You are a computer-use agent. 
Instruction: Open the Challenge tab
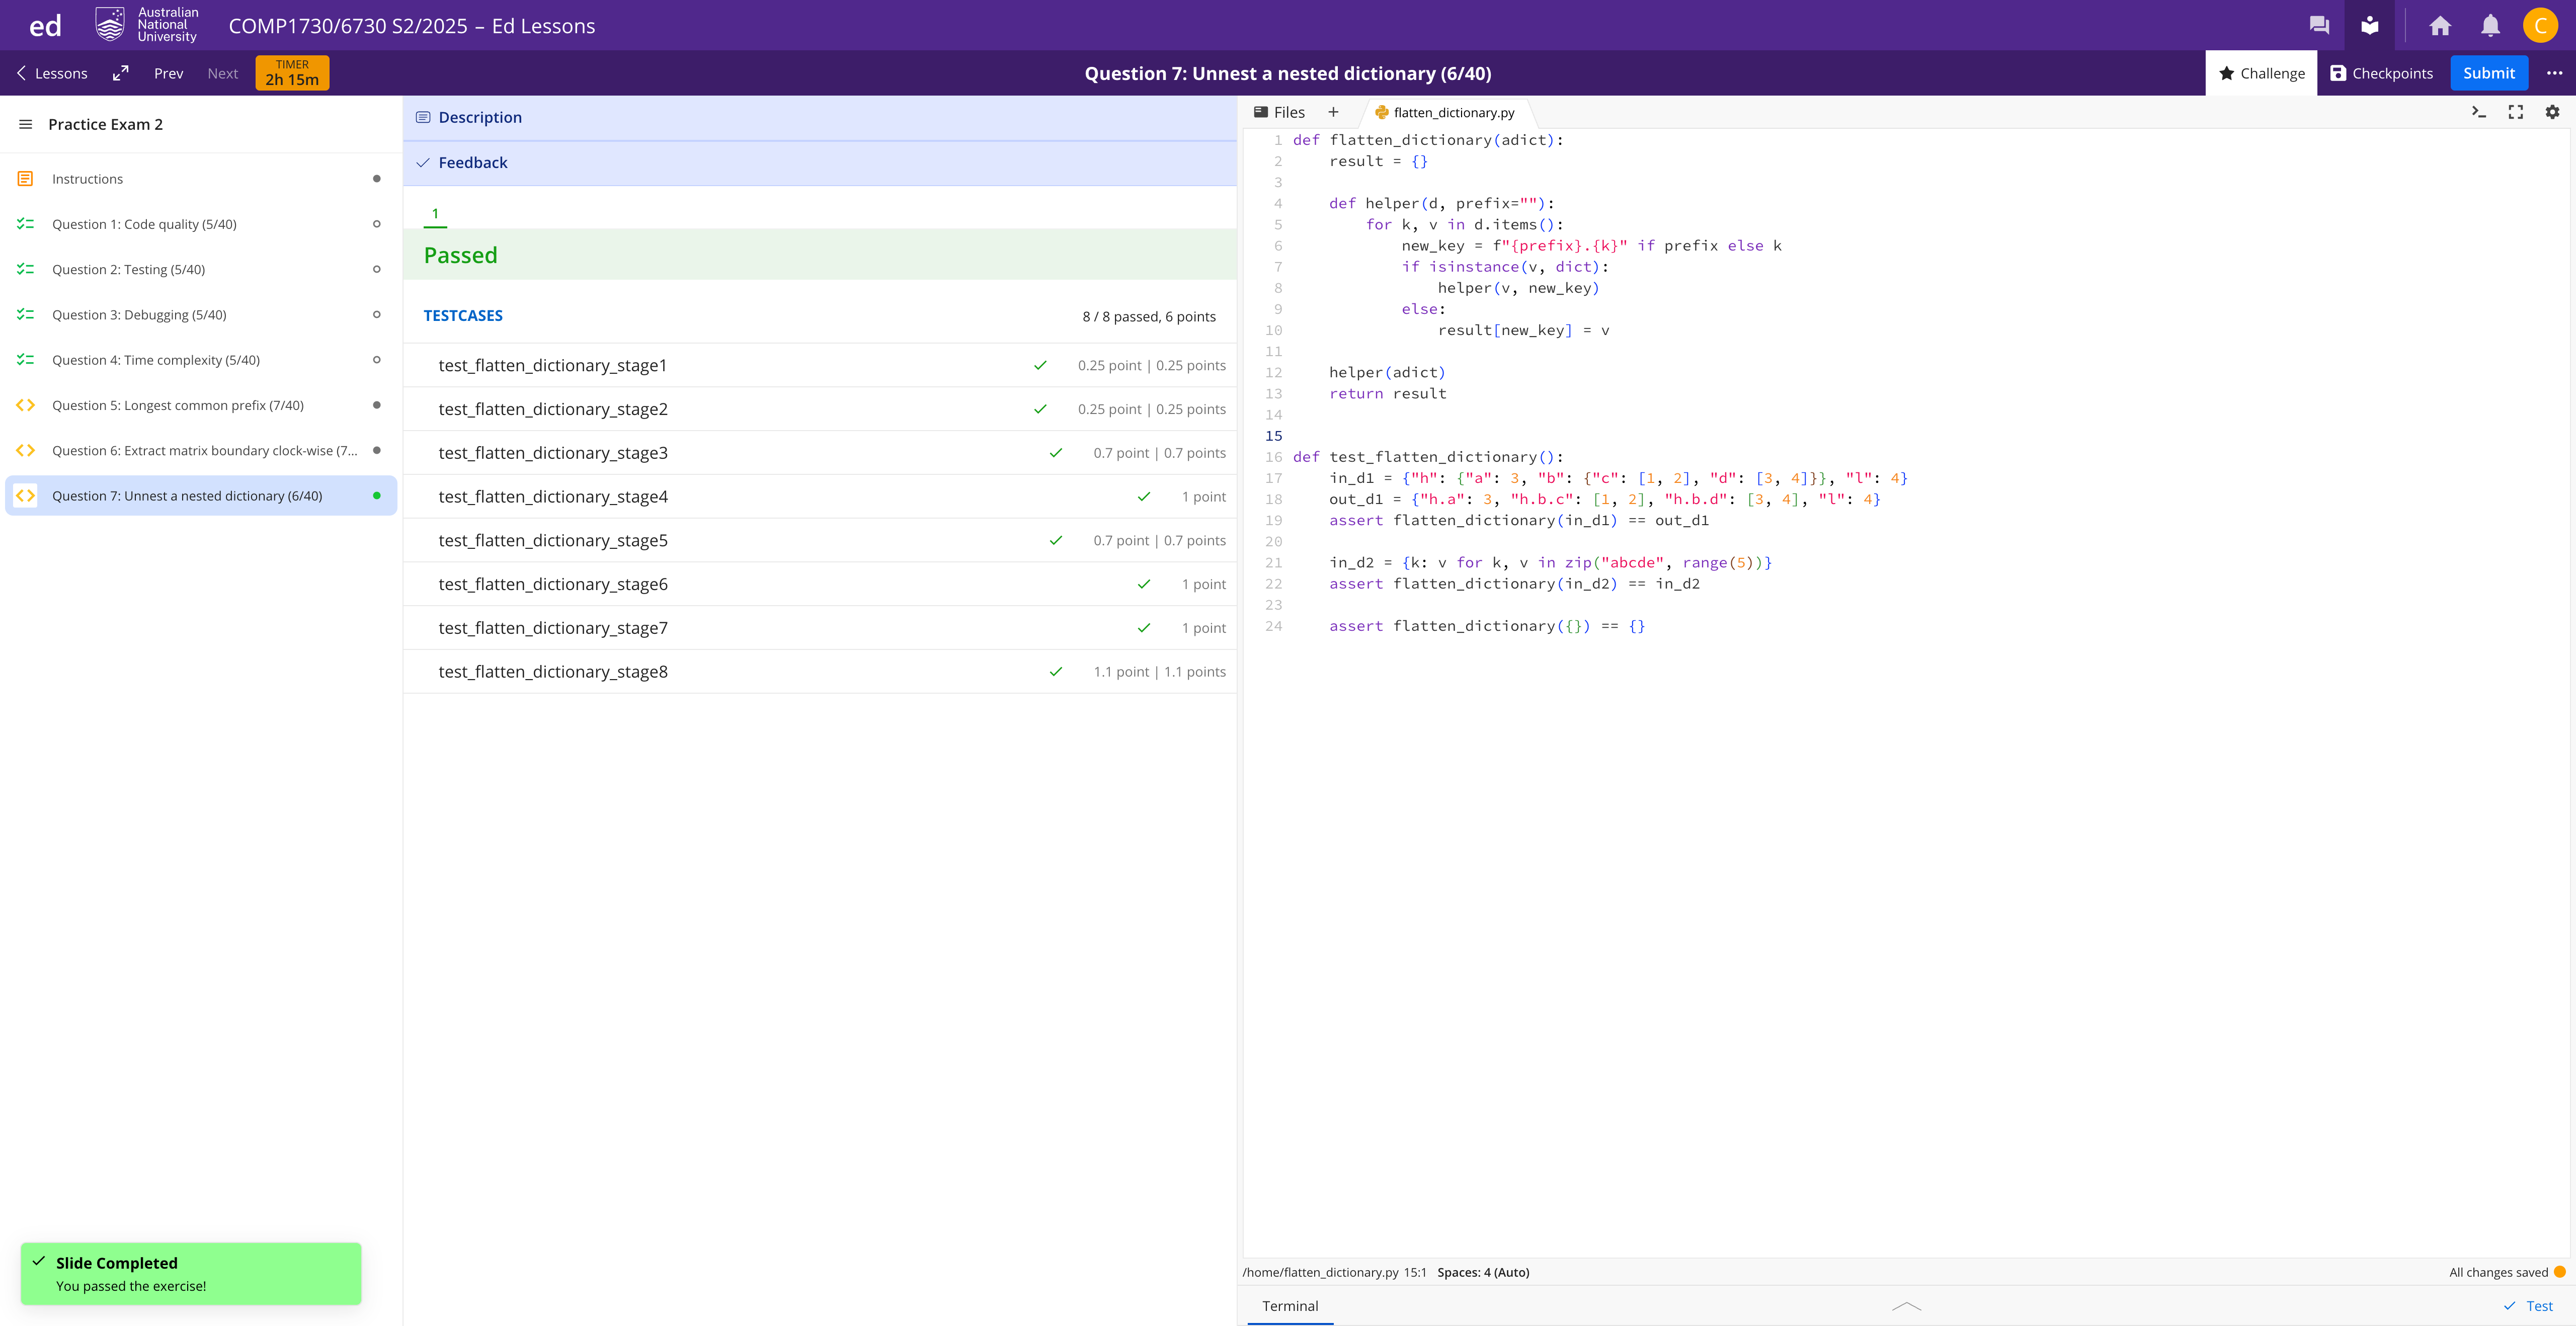coord(2261,73)
